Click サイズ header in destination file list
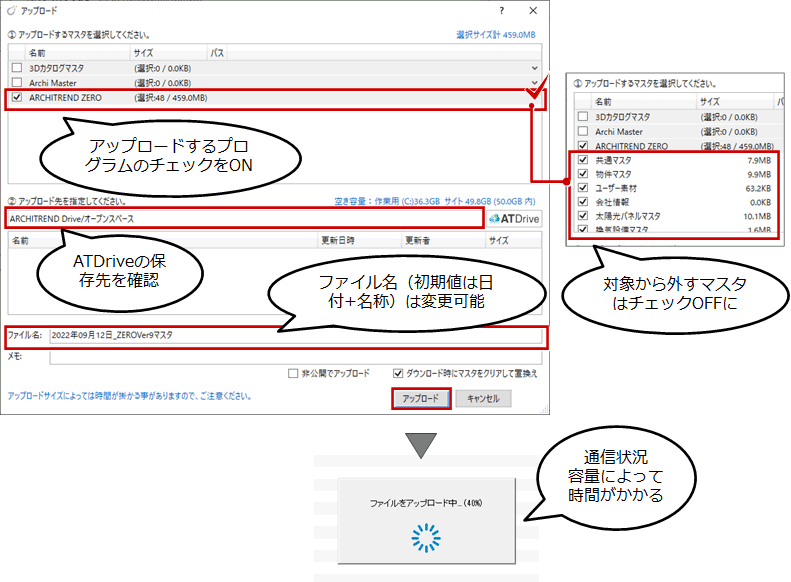 click(x=514, y=241)
